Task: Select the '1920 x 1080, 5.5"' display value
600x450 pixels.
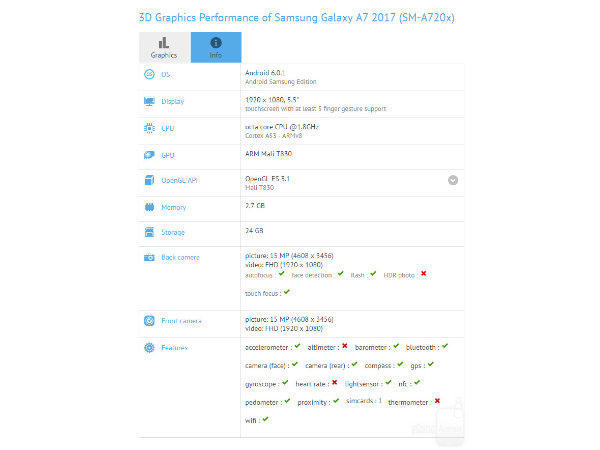Action: tap(272, 99)
